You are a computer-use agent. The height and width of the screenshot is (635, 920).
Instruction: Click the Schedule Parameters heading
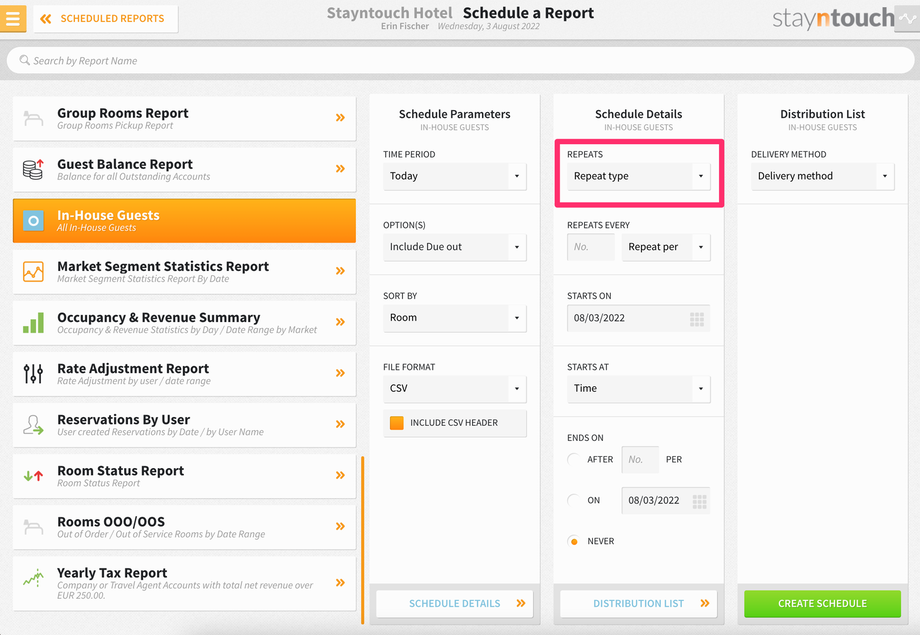pyautogui.click(x=455, y=114)
